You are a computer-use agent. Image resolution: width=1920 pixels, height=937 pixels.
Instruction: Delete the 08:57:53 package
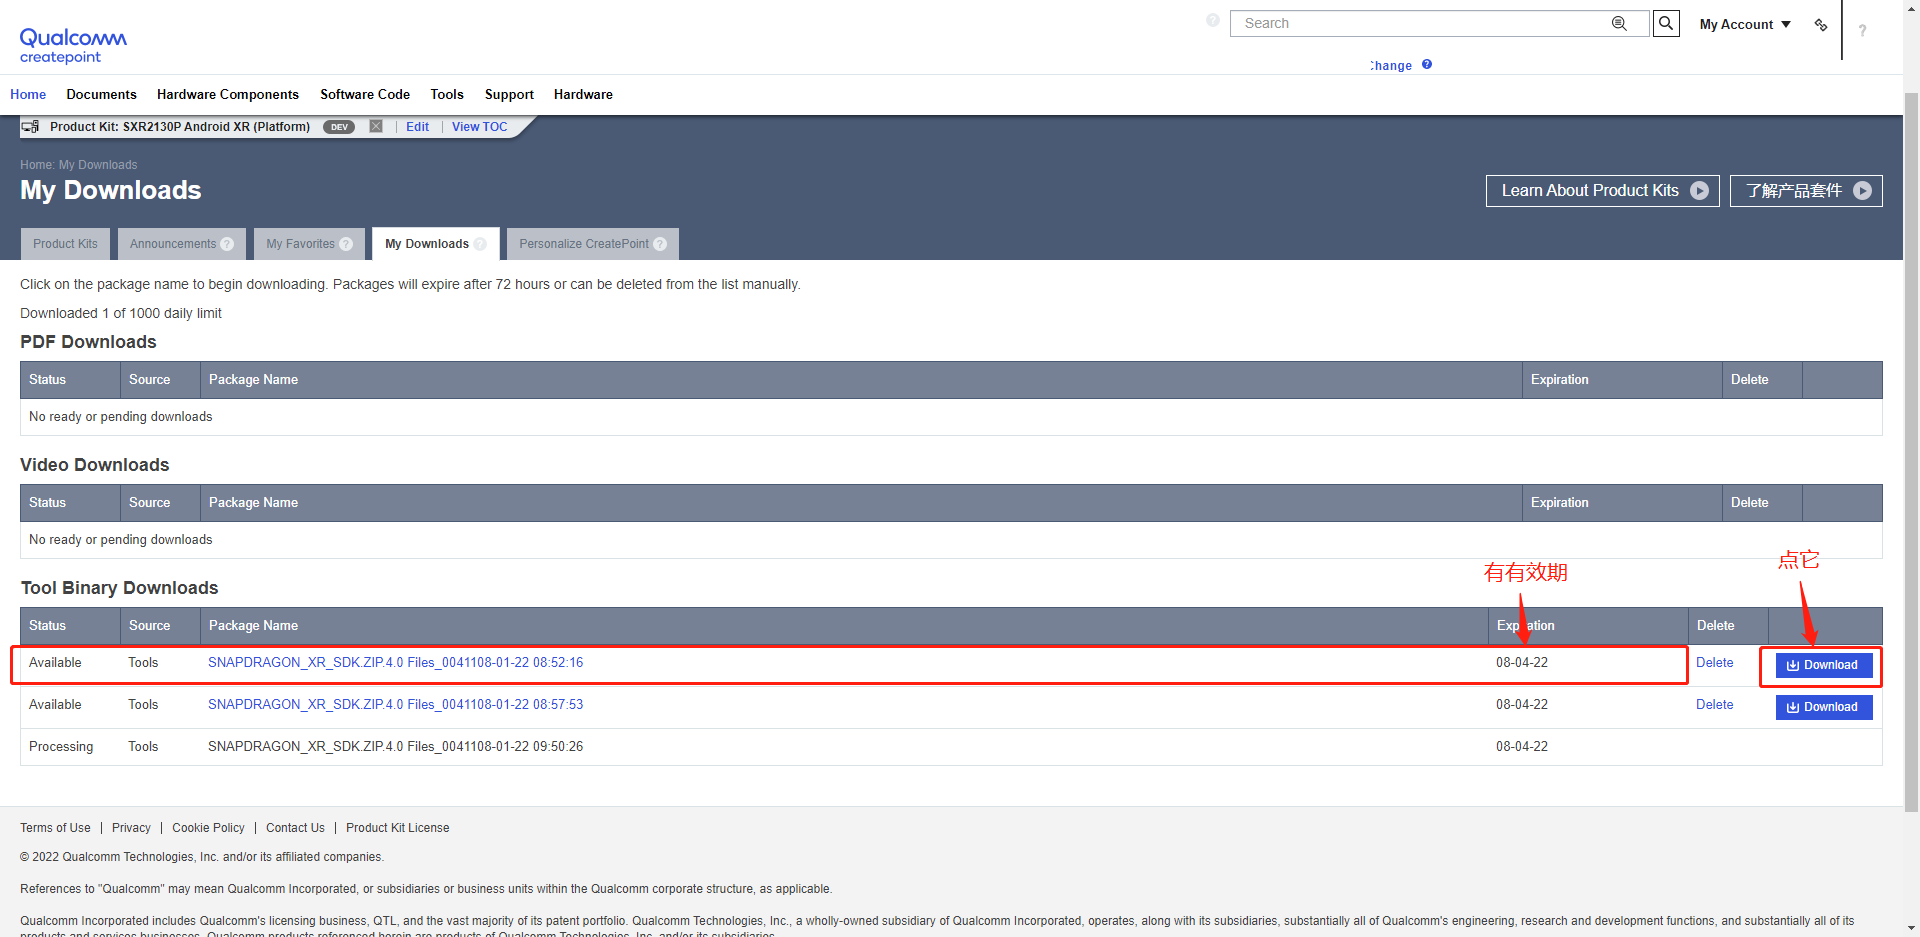(x=1714, y=704)
